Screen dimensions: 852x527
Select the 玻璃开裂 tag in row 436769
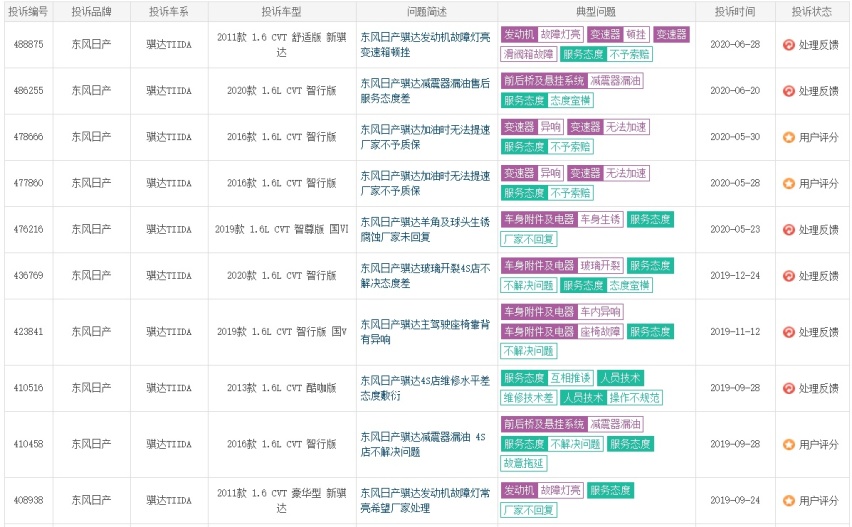tap(600, 266)
